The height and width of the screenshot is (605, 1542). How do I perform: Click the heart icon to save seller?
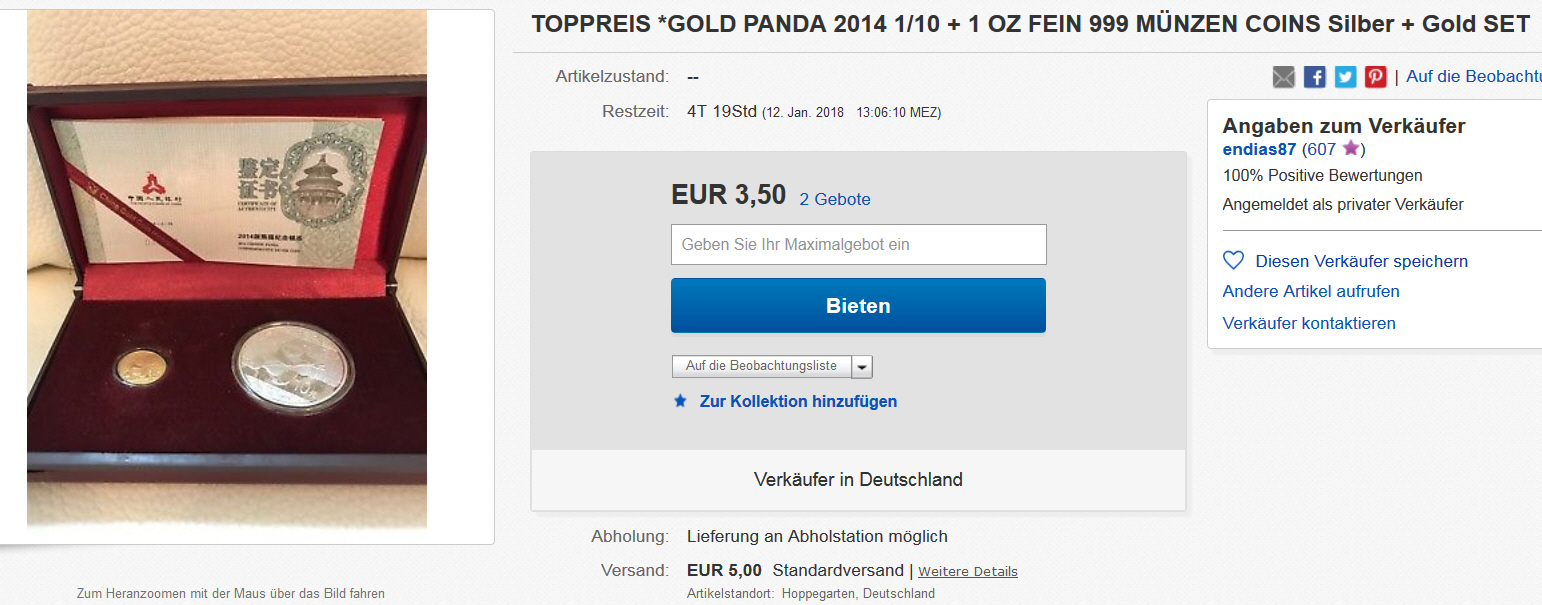pyautogui.click(x=1234, y=261)
